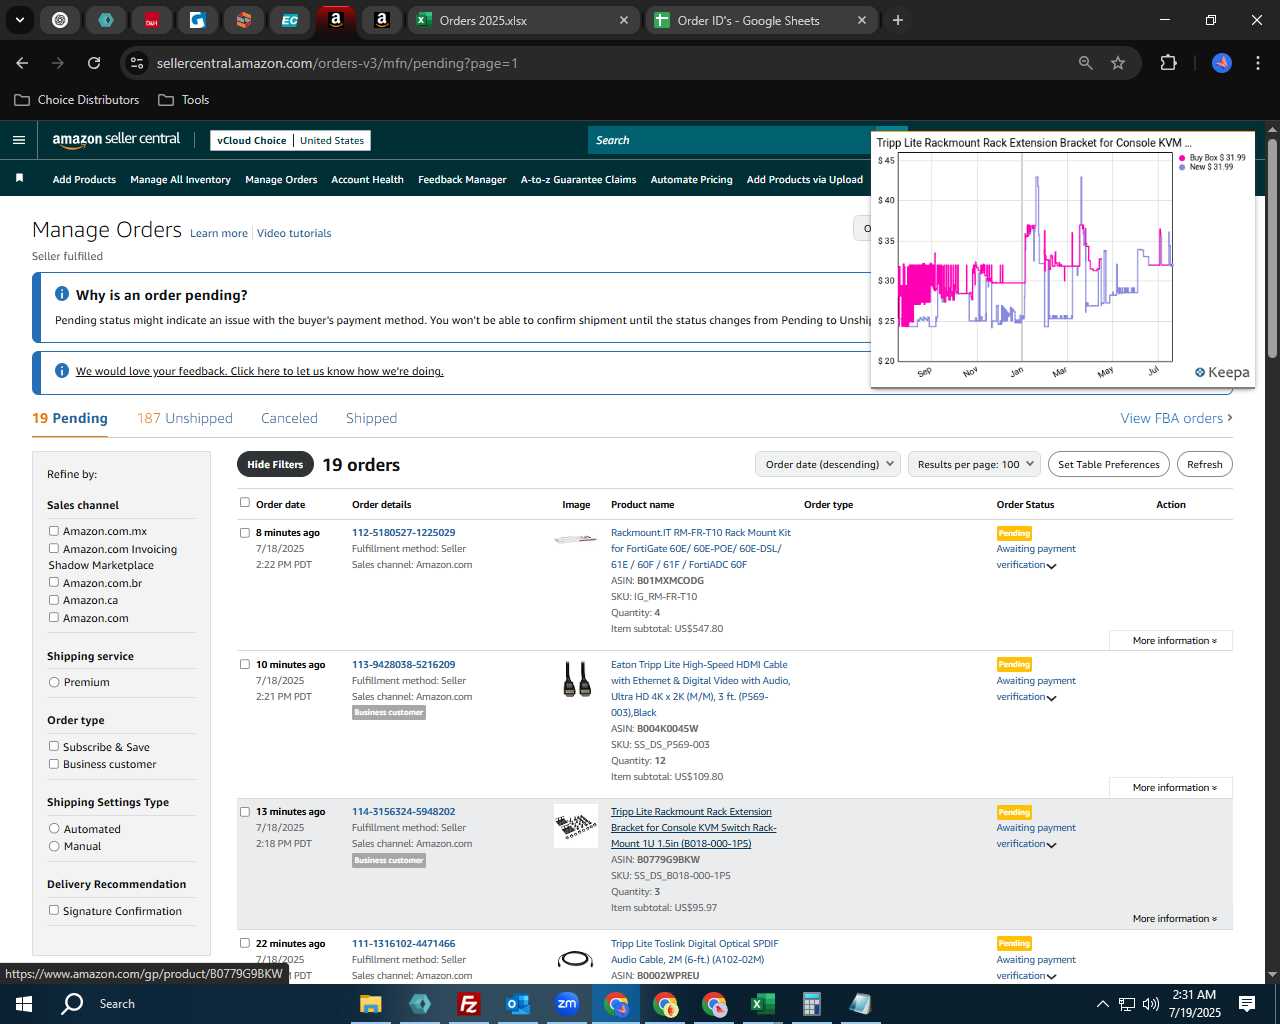
Task: Bookmark this page with the star icon
Action: click(x=1118, y=63)
